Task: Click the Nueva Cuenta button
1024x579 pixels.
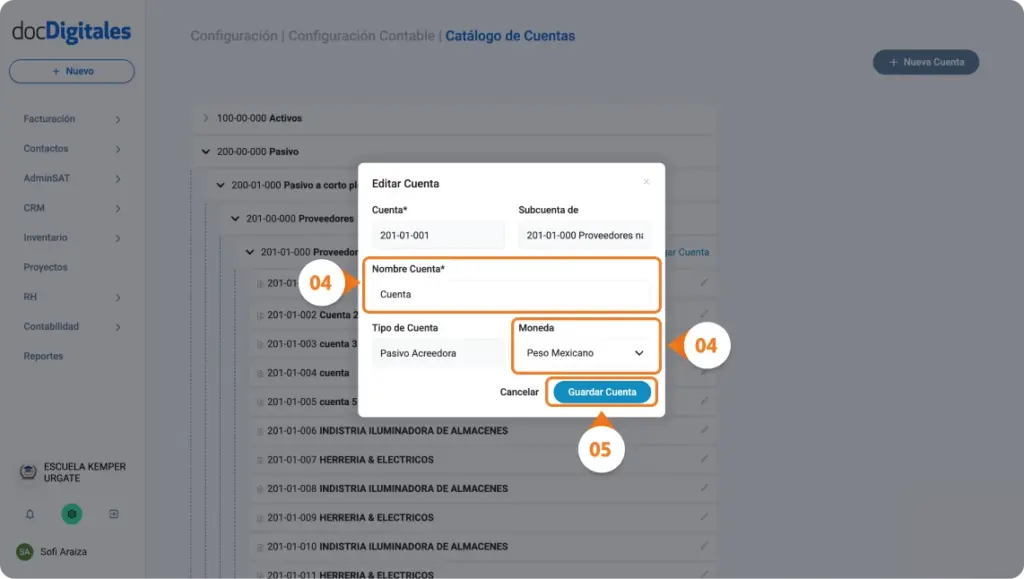Action: [x=926, y=62]
